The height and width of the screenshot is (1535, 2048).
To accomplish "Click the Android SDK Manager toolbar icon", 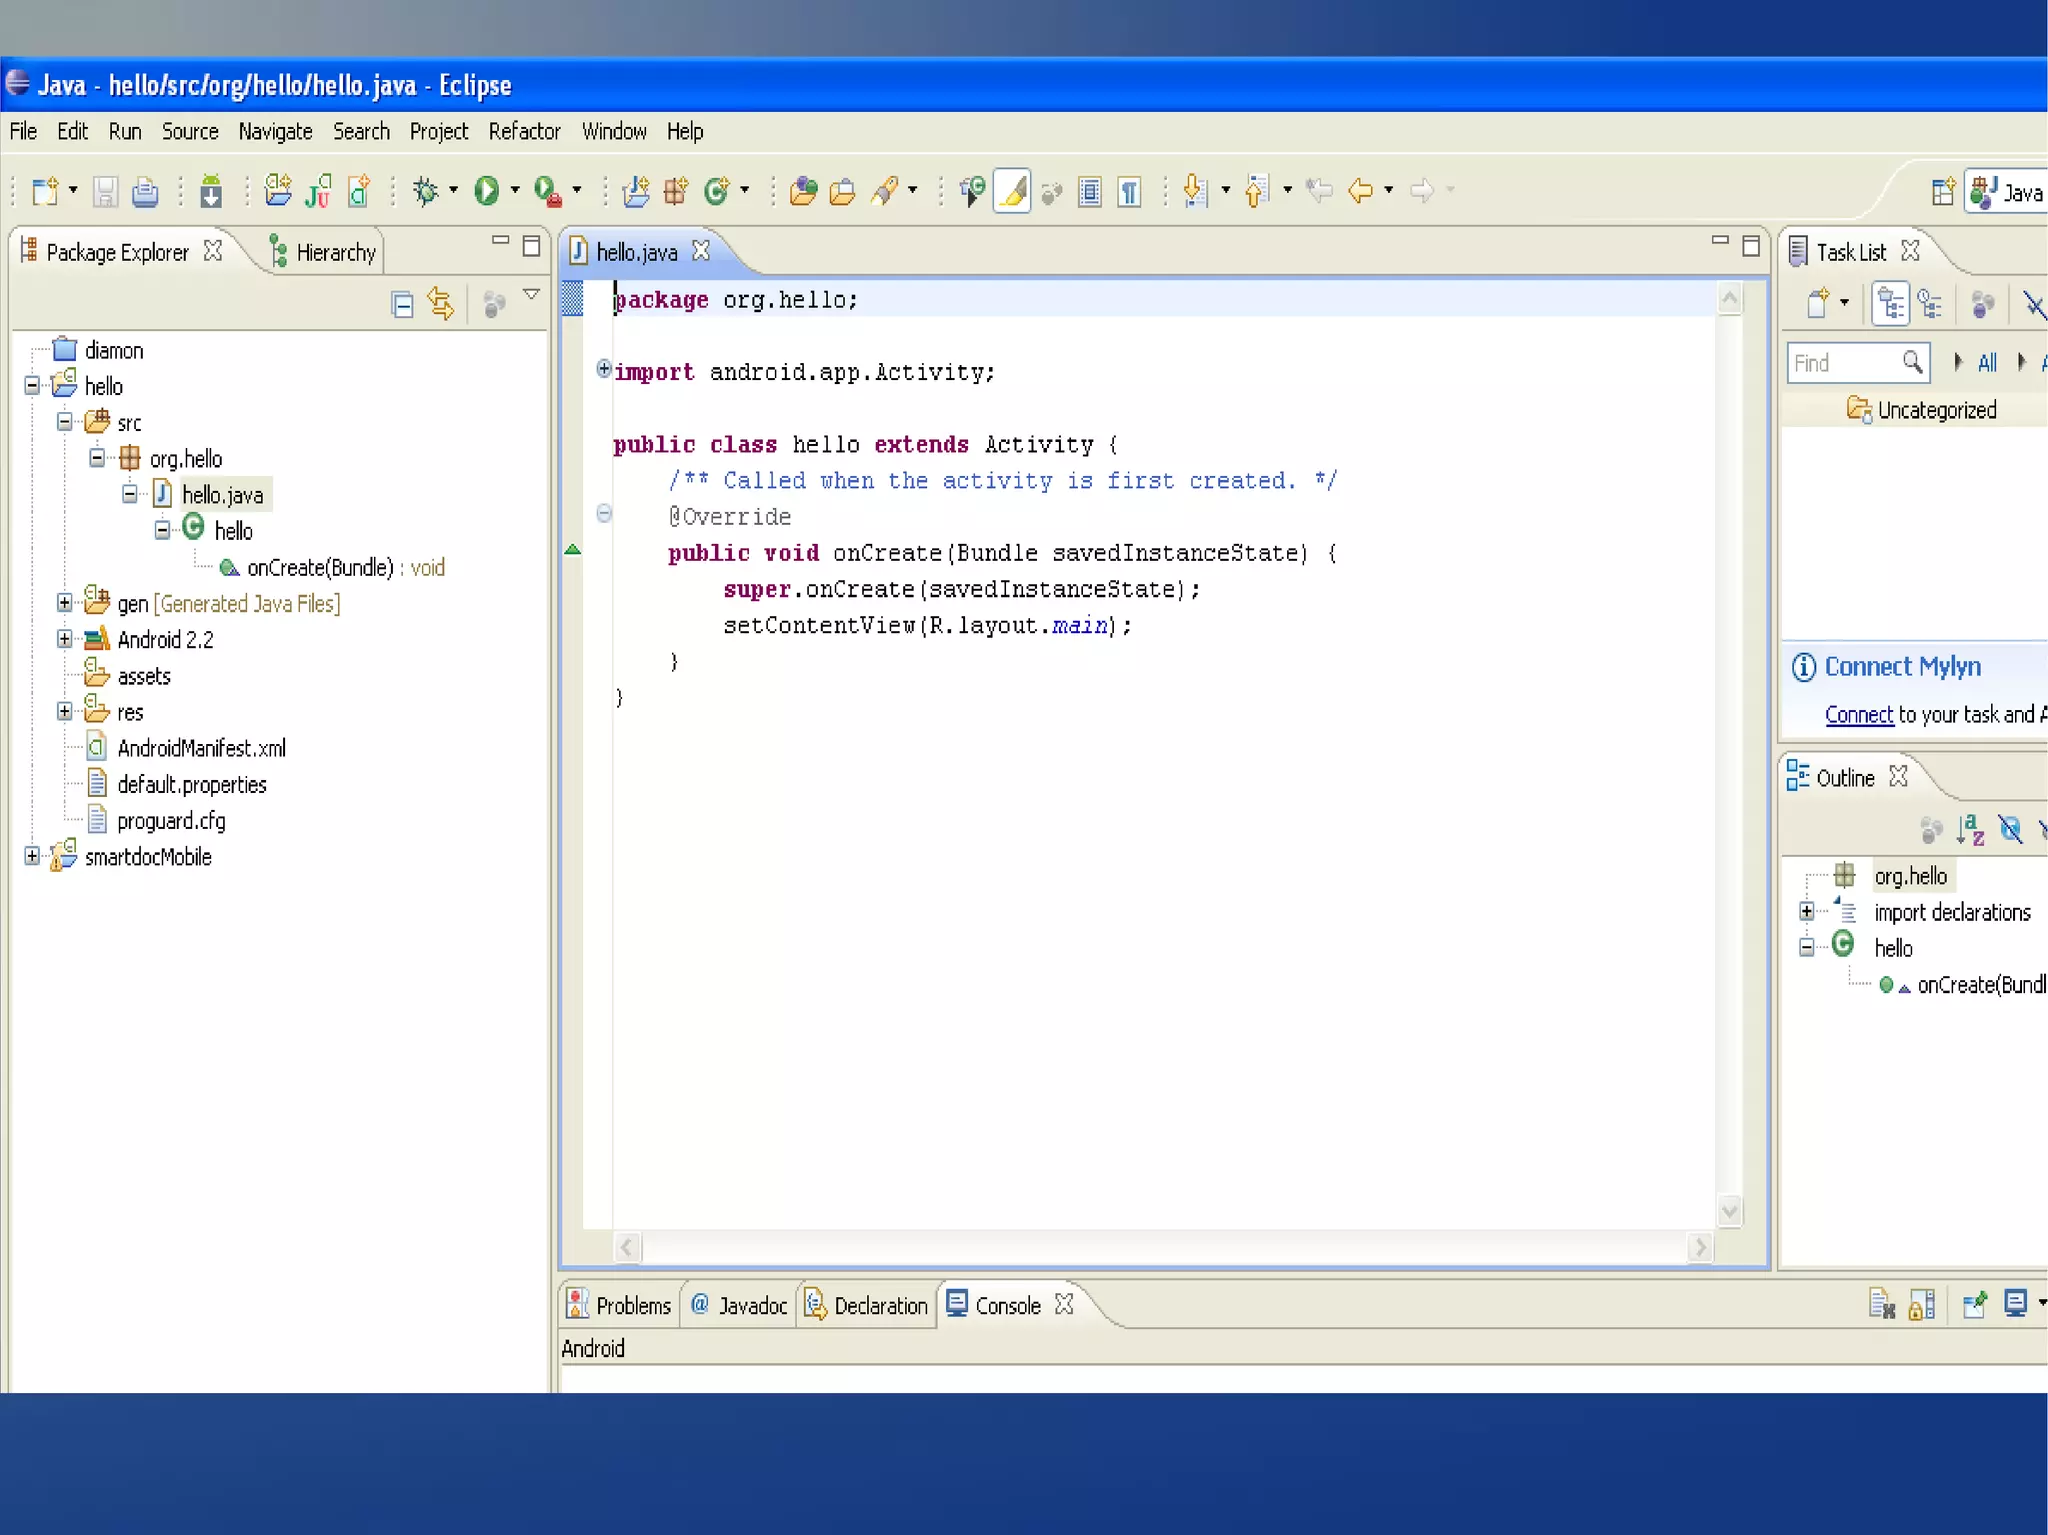I will pyautogui.click(x=210, y=190).
